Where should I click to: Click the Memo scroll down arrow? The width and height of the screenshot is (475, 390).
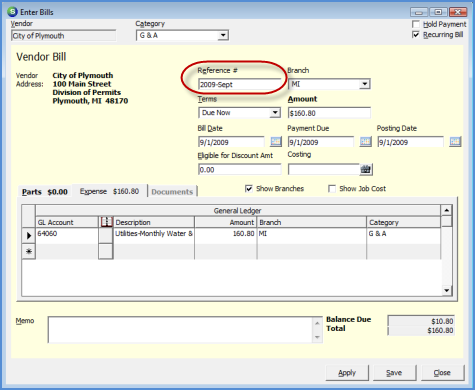pos(317,337)
